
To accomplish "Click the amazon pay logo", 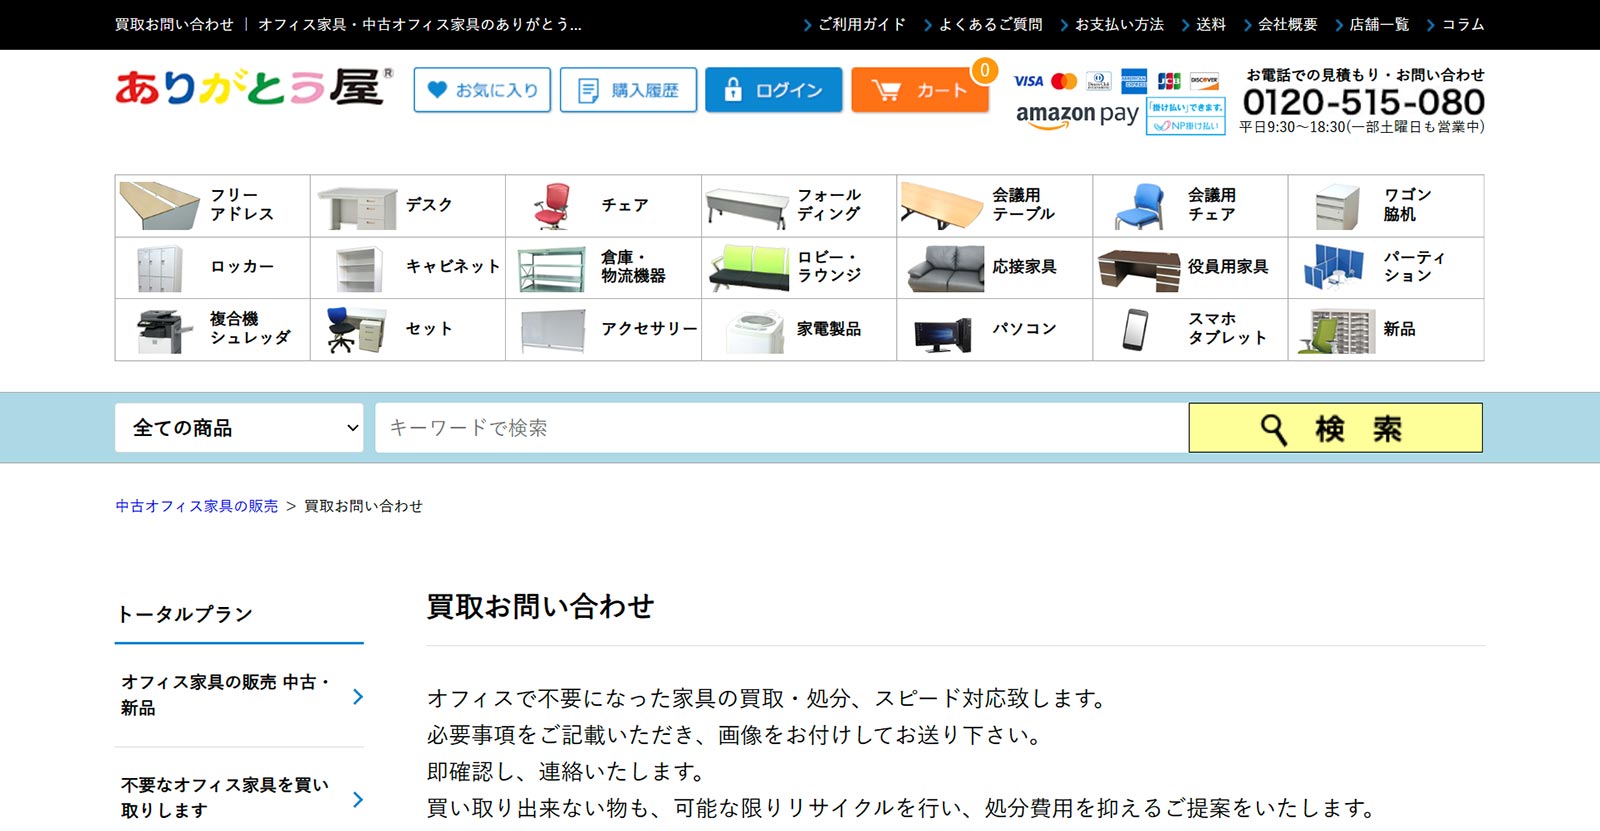I will (1077, 115).
